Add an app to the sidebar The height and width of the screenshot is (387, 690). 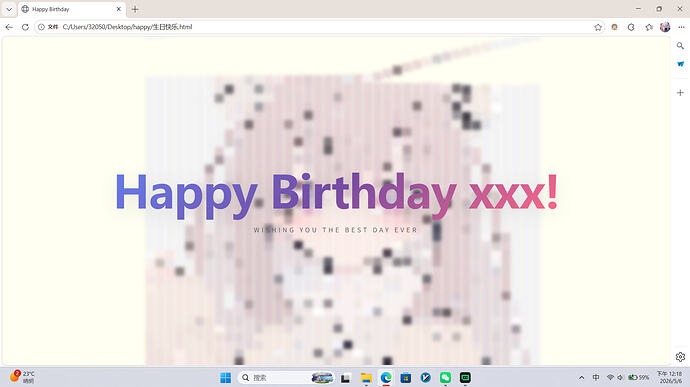coord(680,92)
